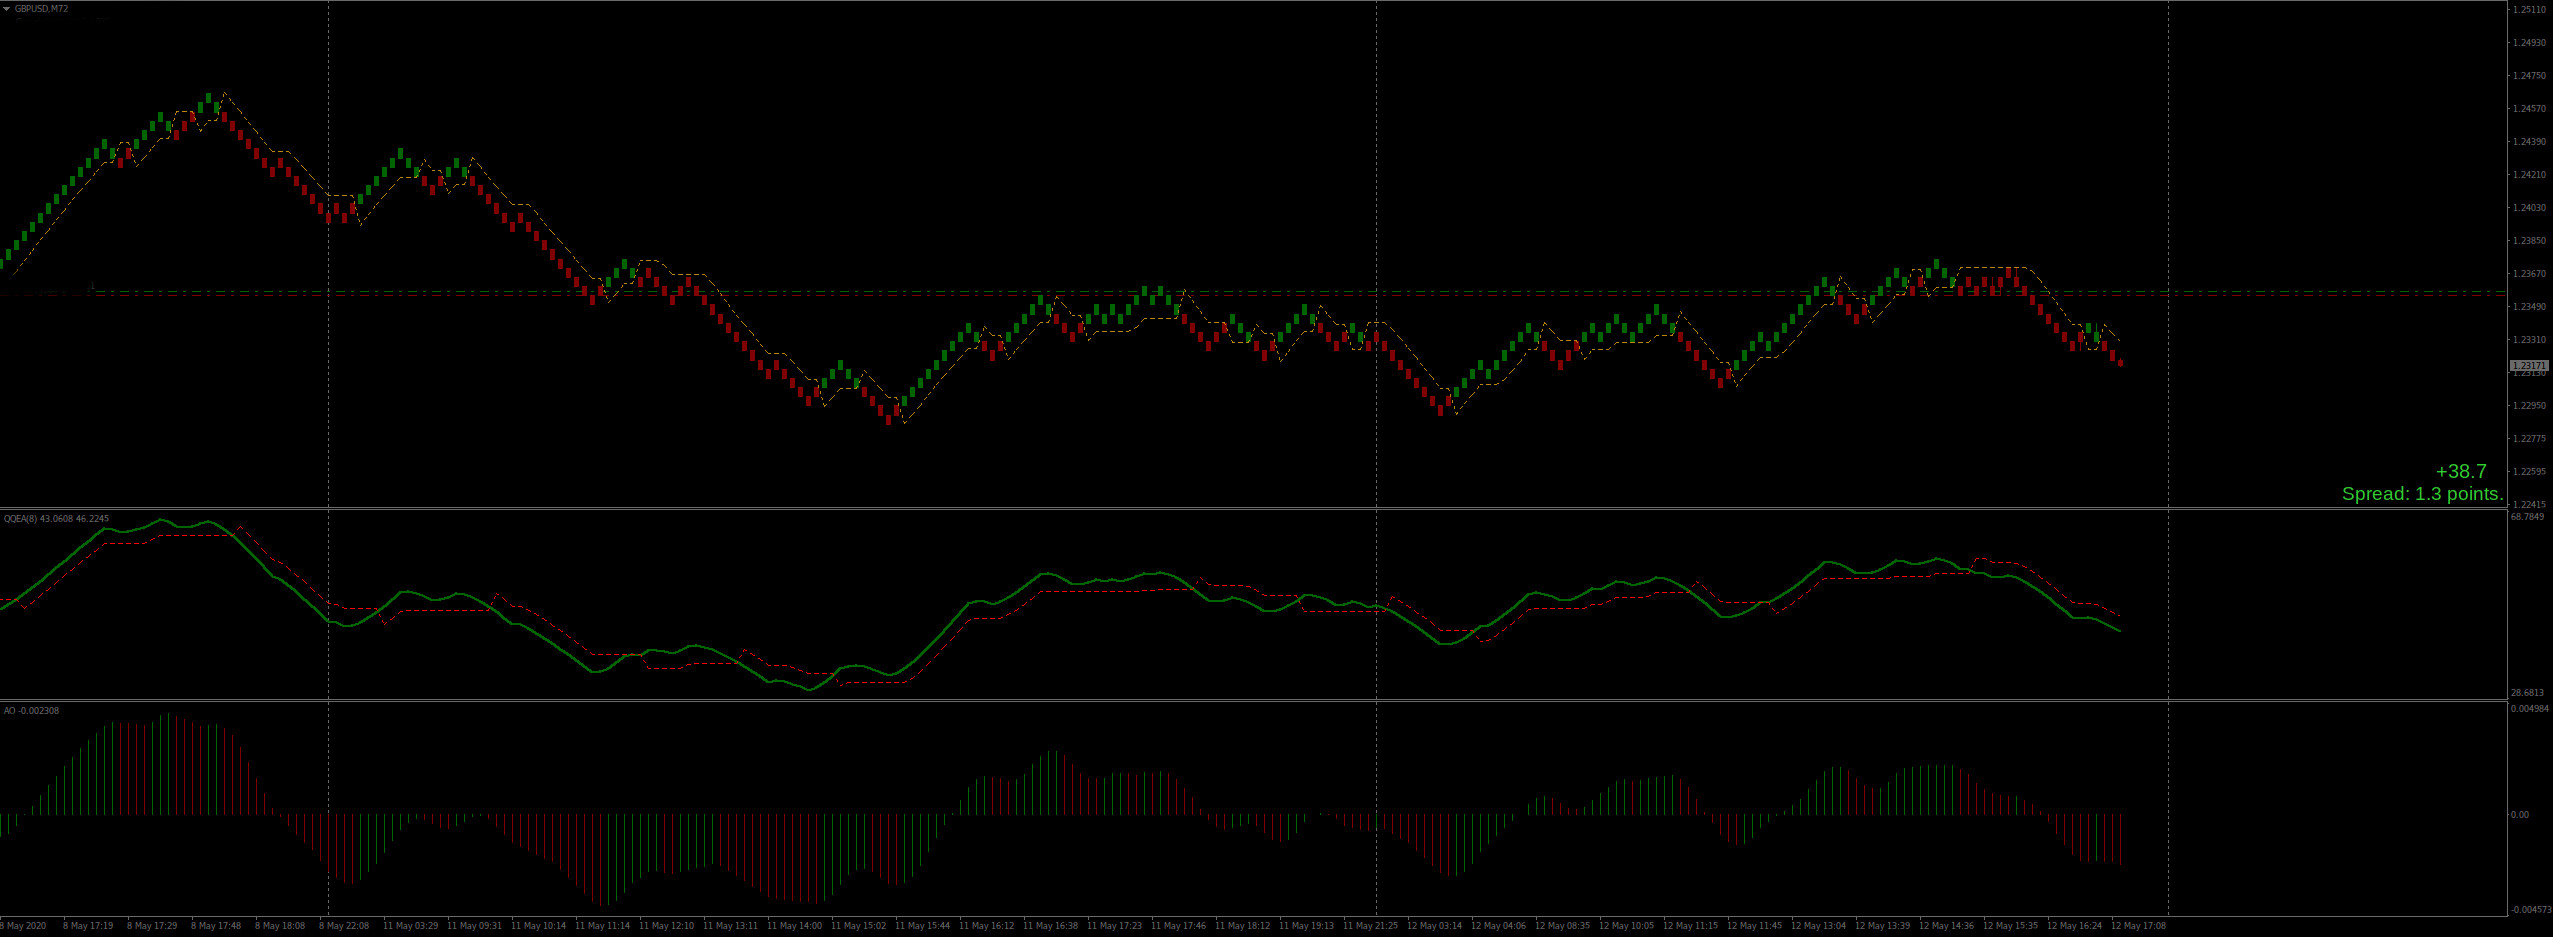Click the '8 May 2020' time label
Image resolution: width=2553 pixels, height=937 pixels.
(24, 926)
